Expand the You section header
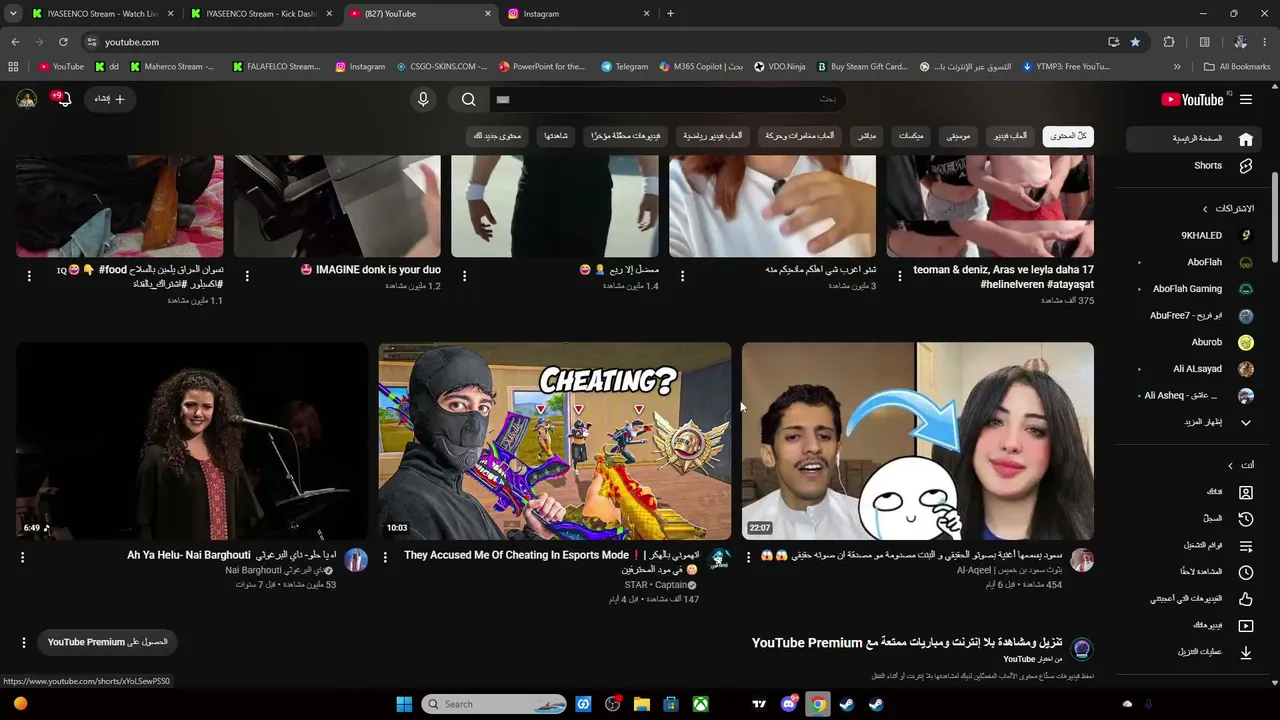The width and height of the screenshot is (1280, 720). 1241,465
